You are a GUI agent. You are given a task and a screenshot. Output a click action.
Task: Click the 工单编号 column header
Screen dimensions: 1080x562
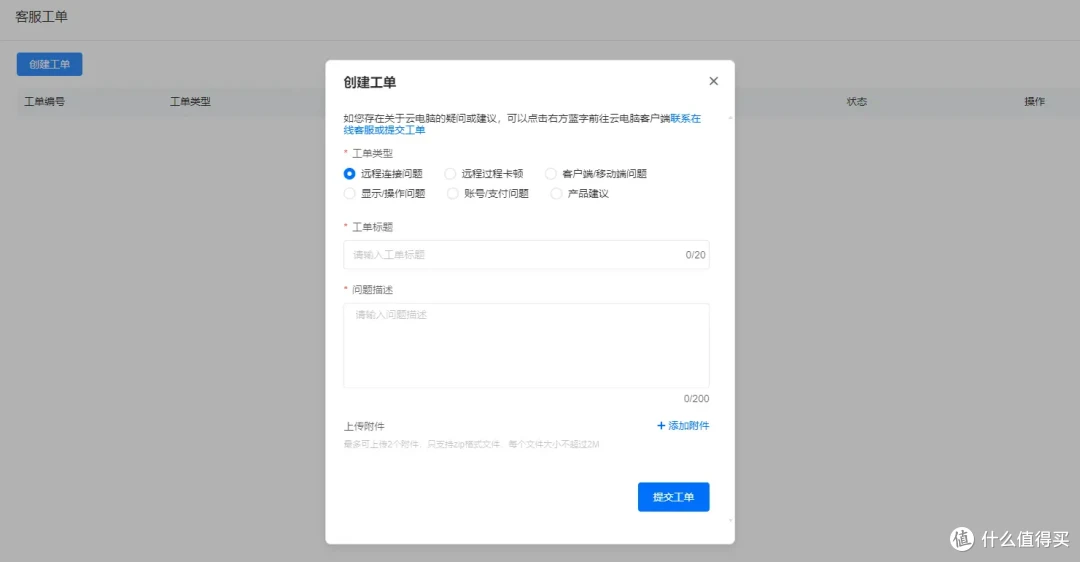45,101
